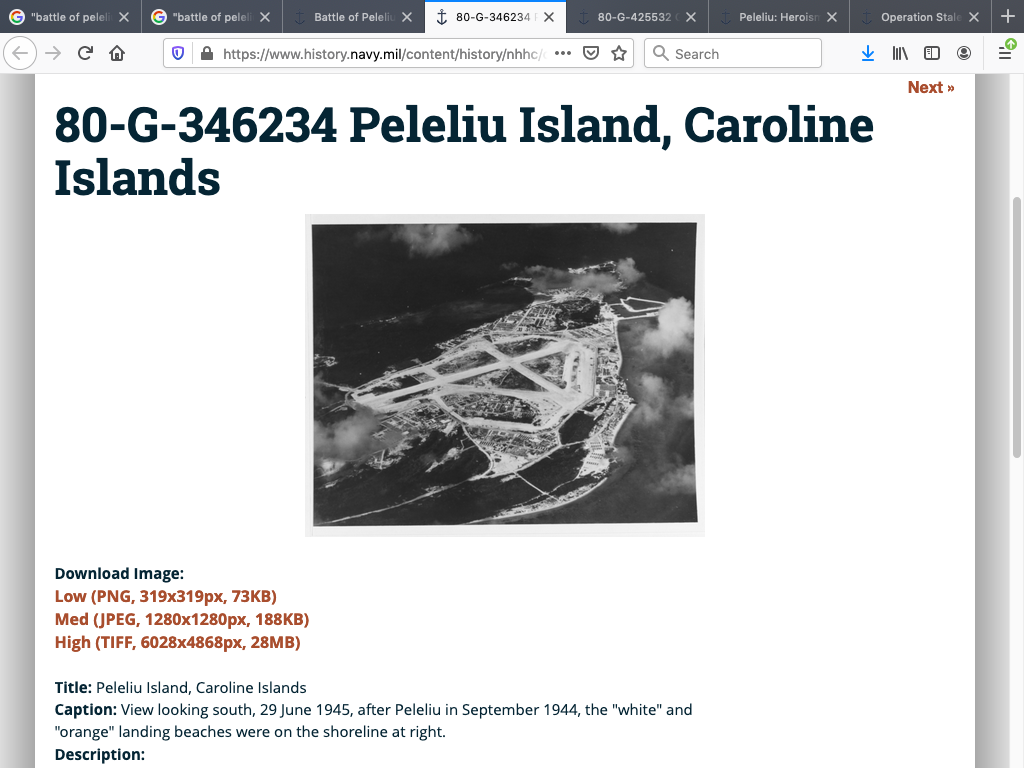1024x768 pixels.
Task: Show site security padlock details
Action: (x=206, y=54)
